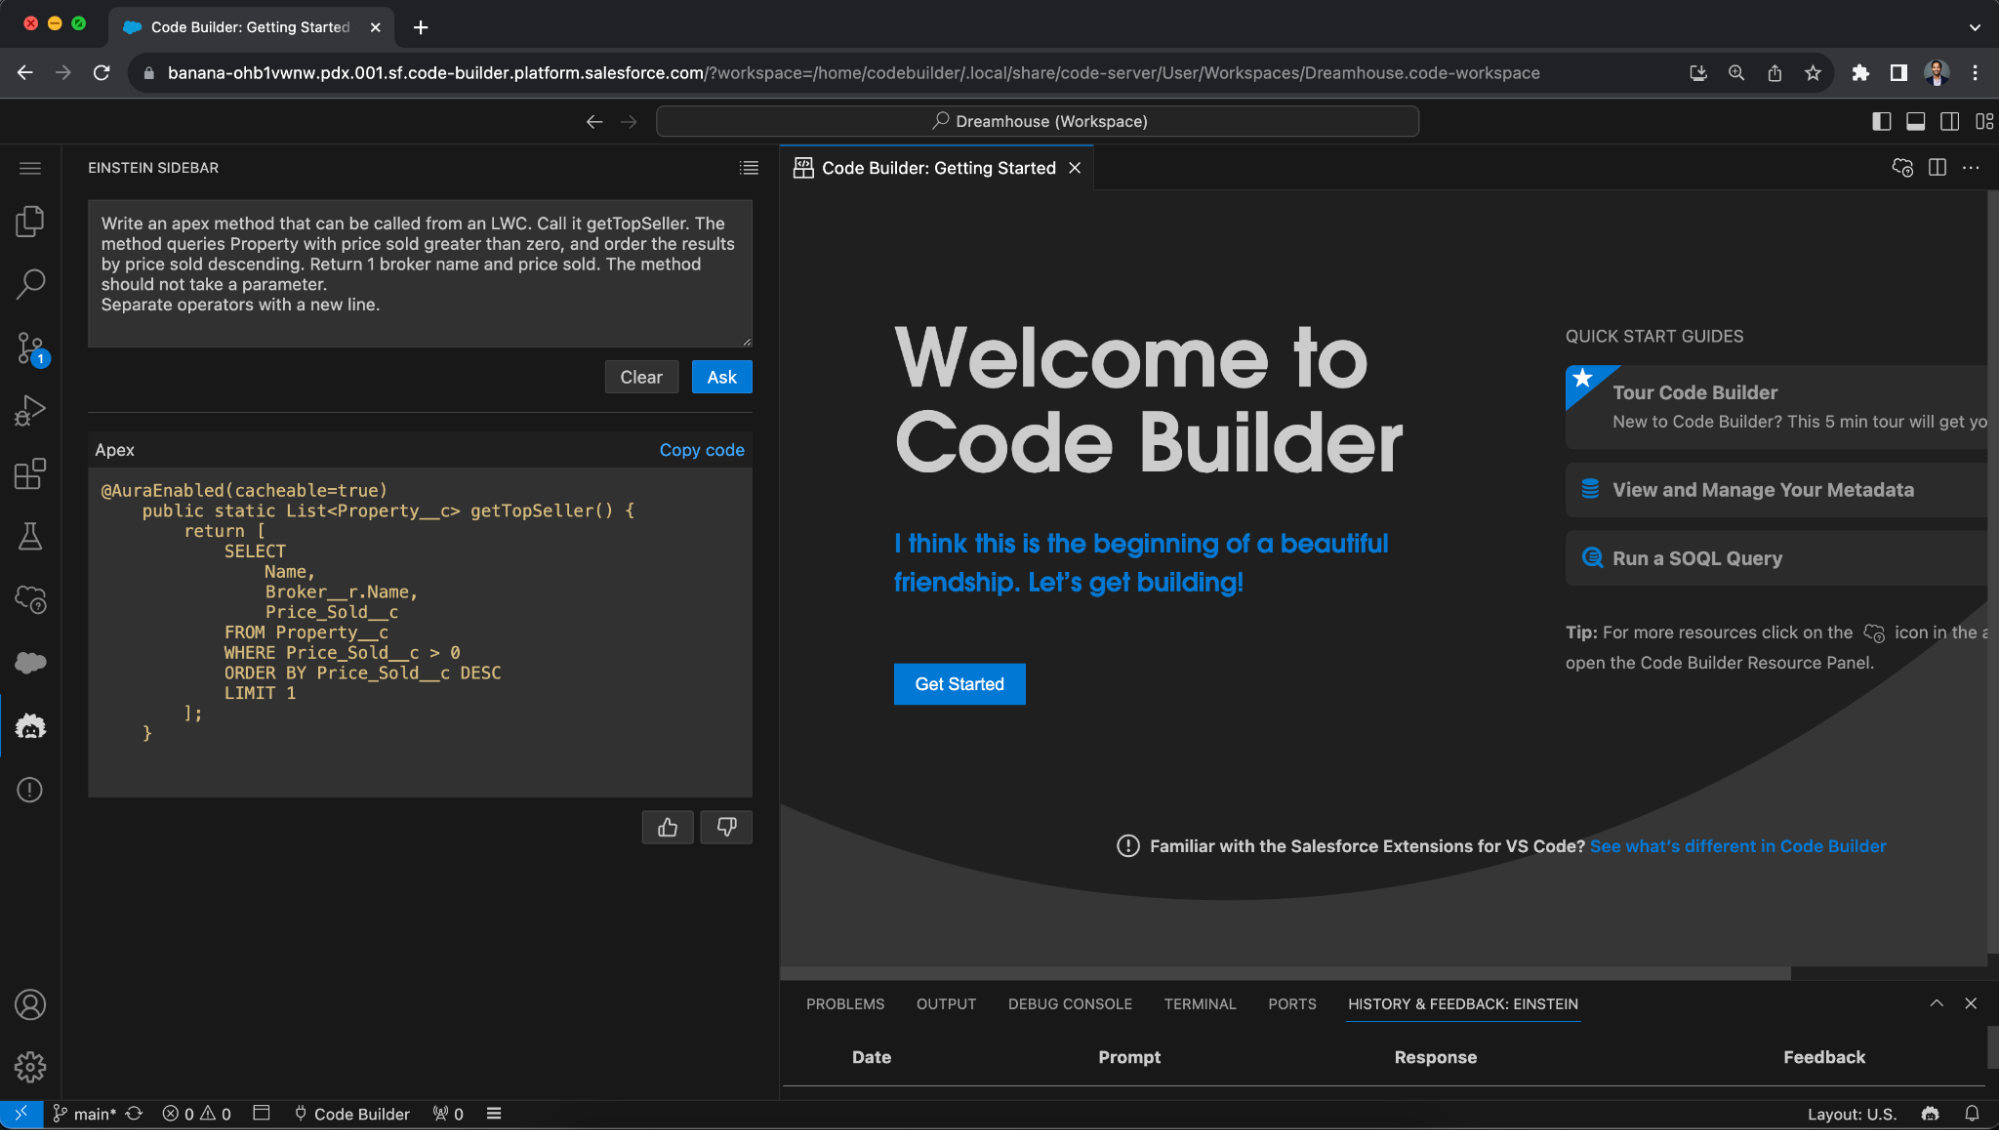Click the Get Started button
This screenshot has height=1131, width=1999.
[958, 684]
